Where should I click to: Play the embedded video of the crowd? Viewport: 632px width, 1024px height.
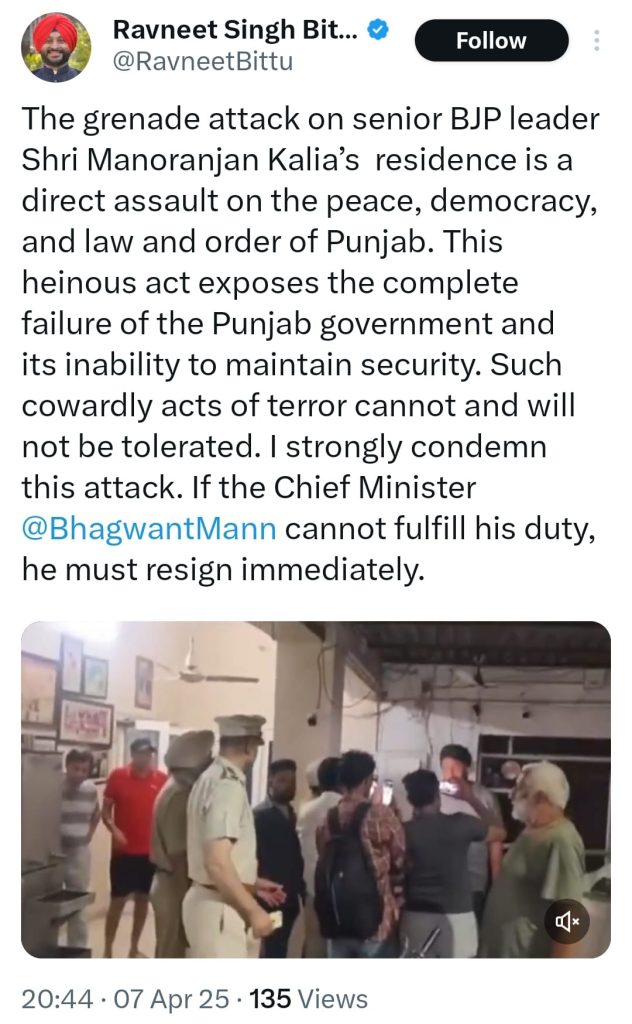(316, 789)
